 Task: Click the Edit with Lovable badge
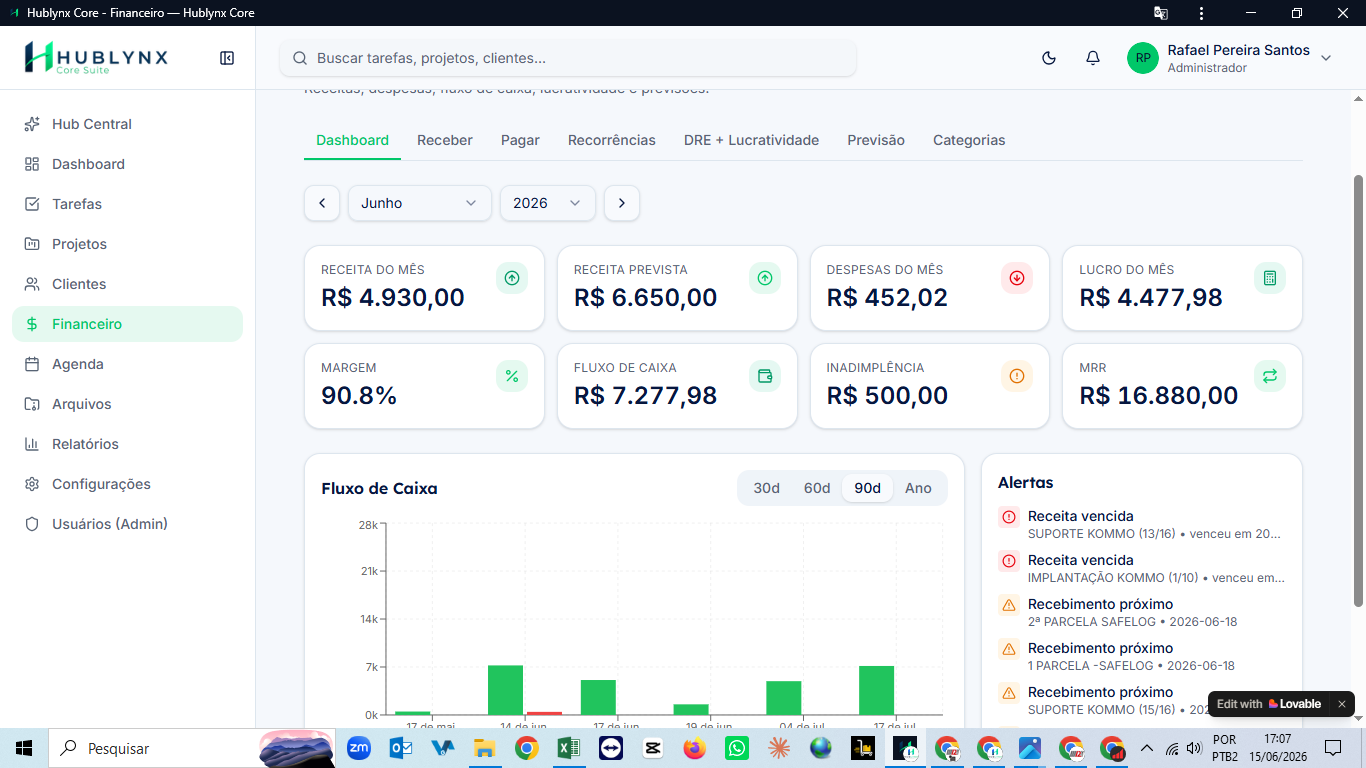click(x=1269, y=704)
